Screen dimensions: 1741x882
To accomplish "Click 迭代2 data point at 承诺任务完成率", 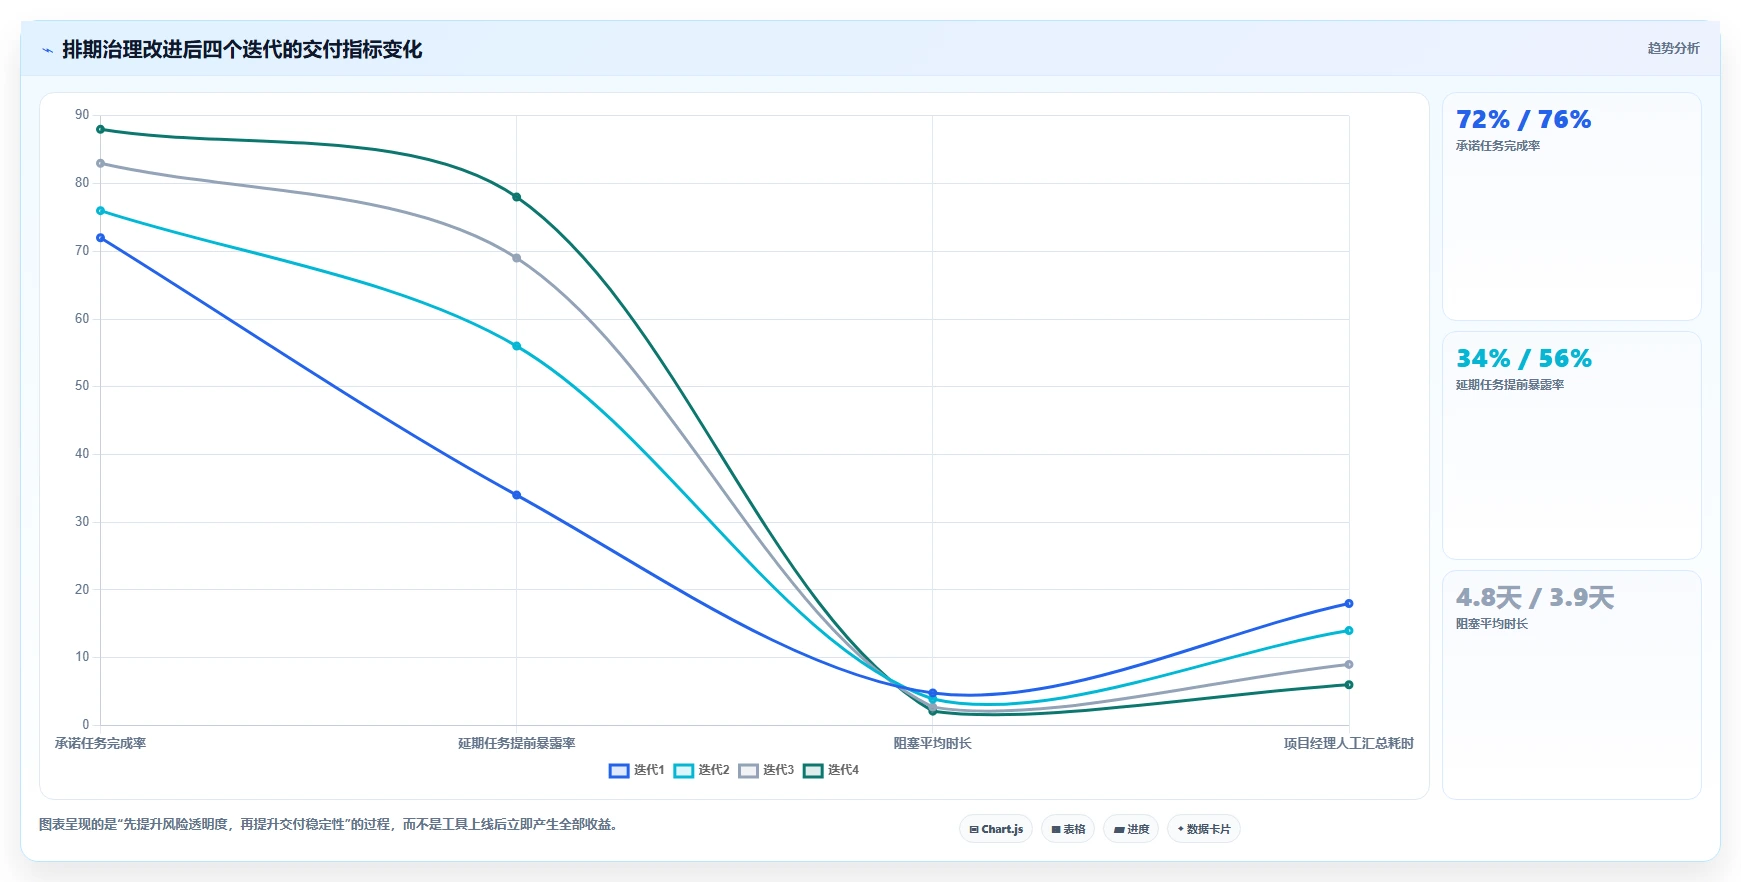I will (100, 211).
